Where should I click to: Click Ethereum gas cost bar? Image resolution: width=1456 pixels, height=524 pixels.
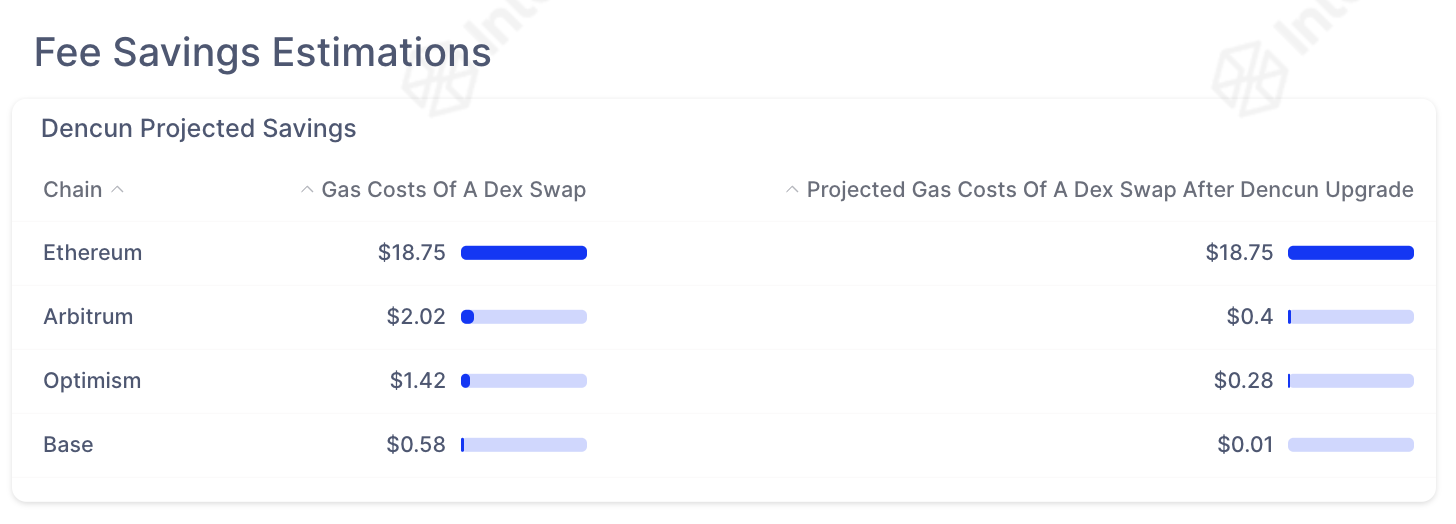click(x=523, y=253)
